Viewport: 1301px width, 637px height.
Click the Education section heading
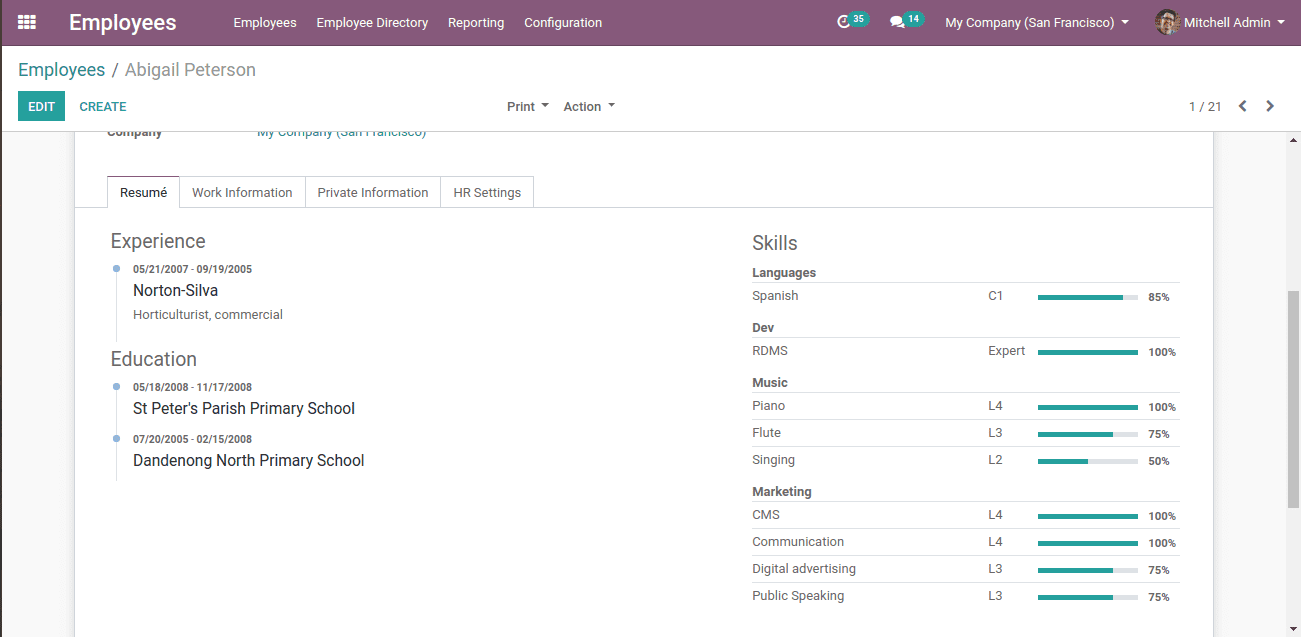pyautogui.click(x=153, y=359)
